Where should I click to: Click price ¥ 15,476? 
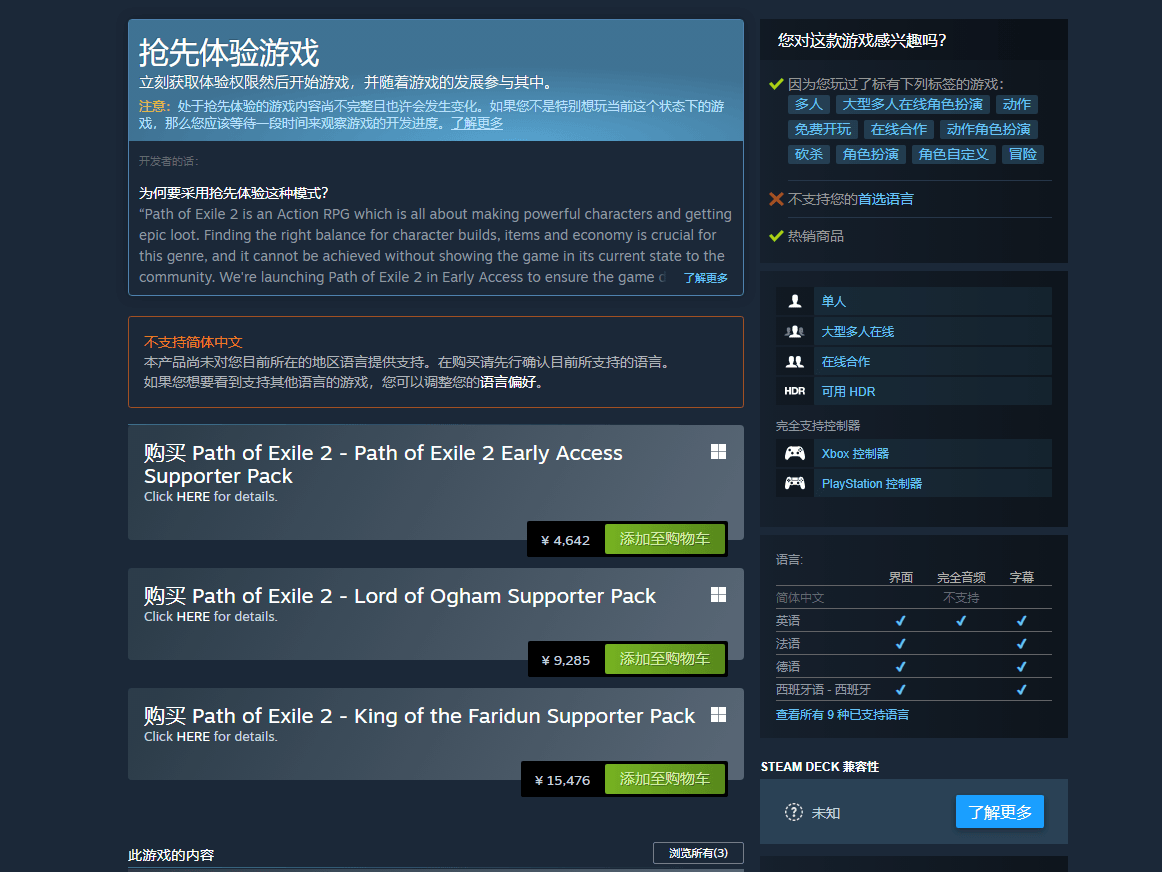(562, 780)
